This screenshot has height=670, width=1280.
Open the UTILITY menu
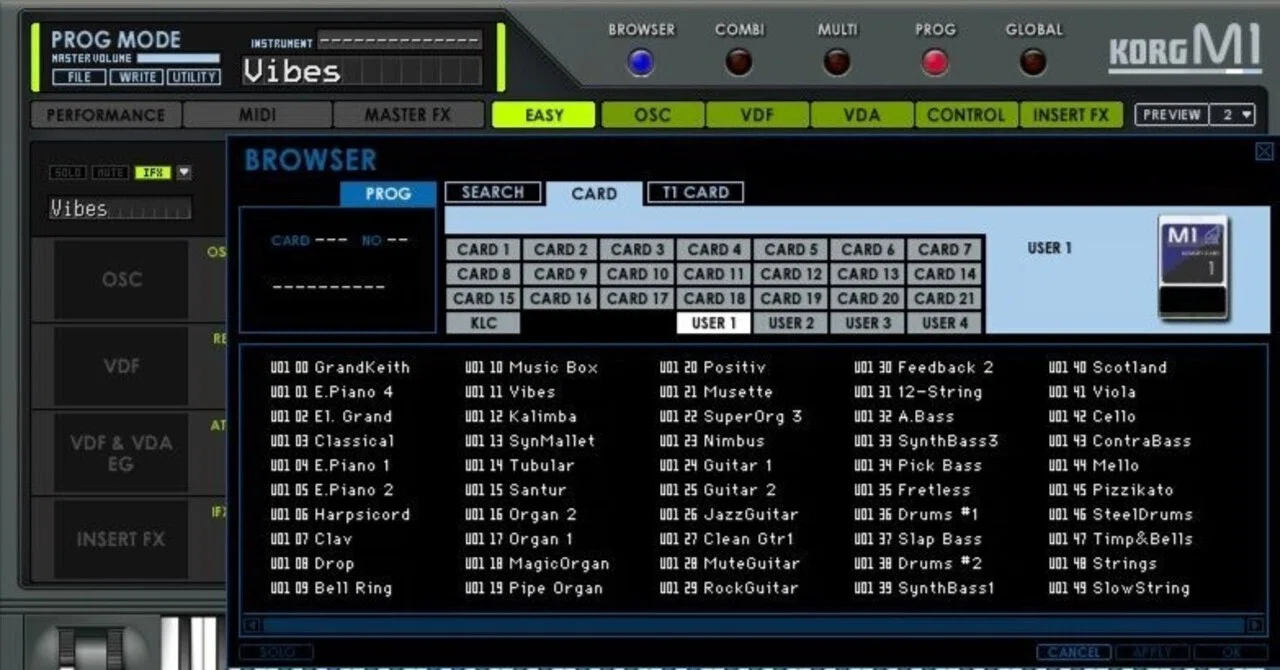coord(193,77)
